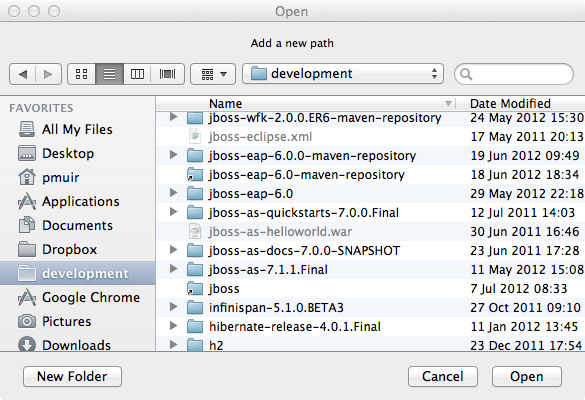The width and height of the screenshot is (585, 400).
Task: Open the development path popup menu
Action: (x=343, y=74)
